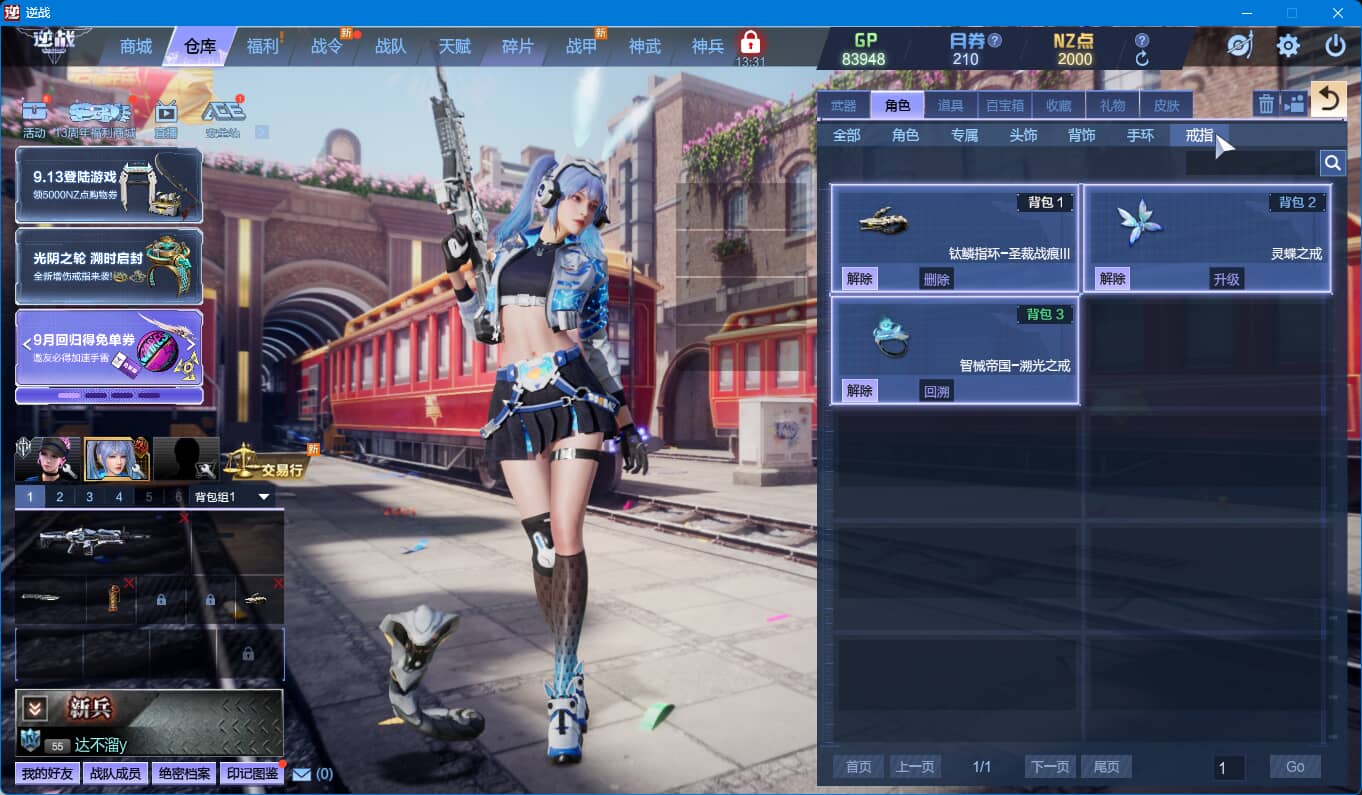Click the power exit icon
Viewport: 1362px width, 795px height.
(x=1335, y=46)
